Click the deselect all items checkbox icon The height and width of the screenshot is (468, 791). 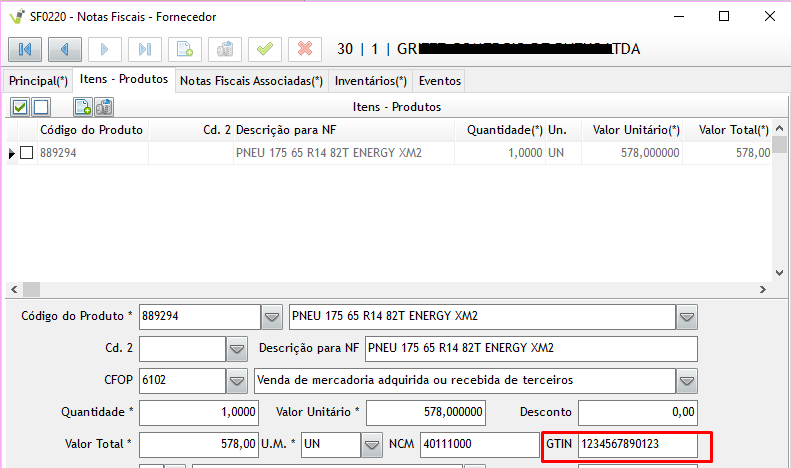41,107
